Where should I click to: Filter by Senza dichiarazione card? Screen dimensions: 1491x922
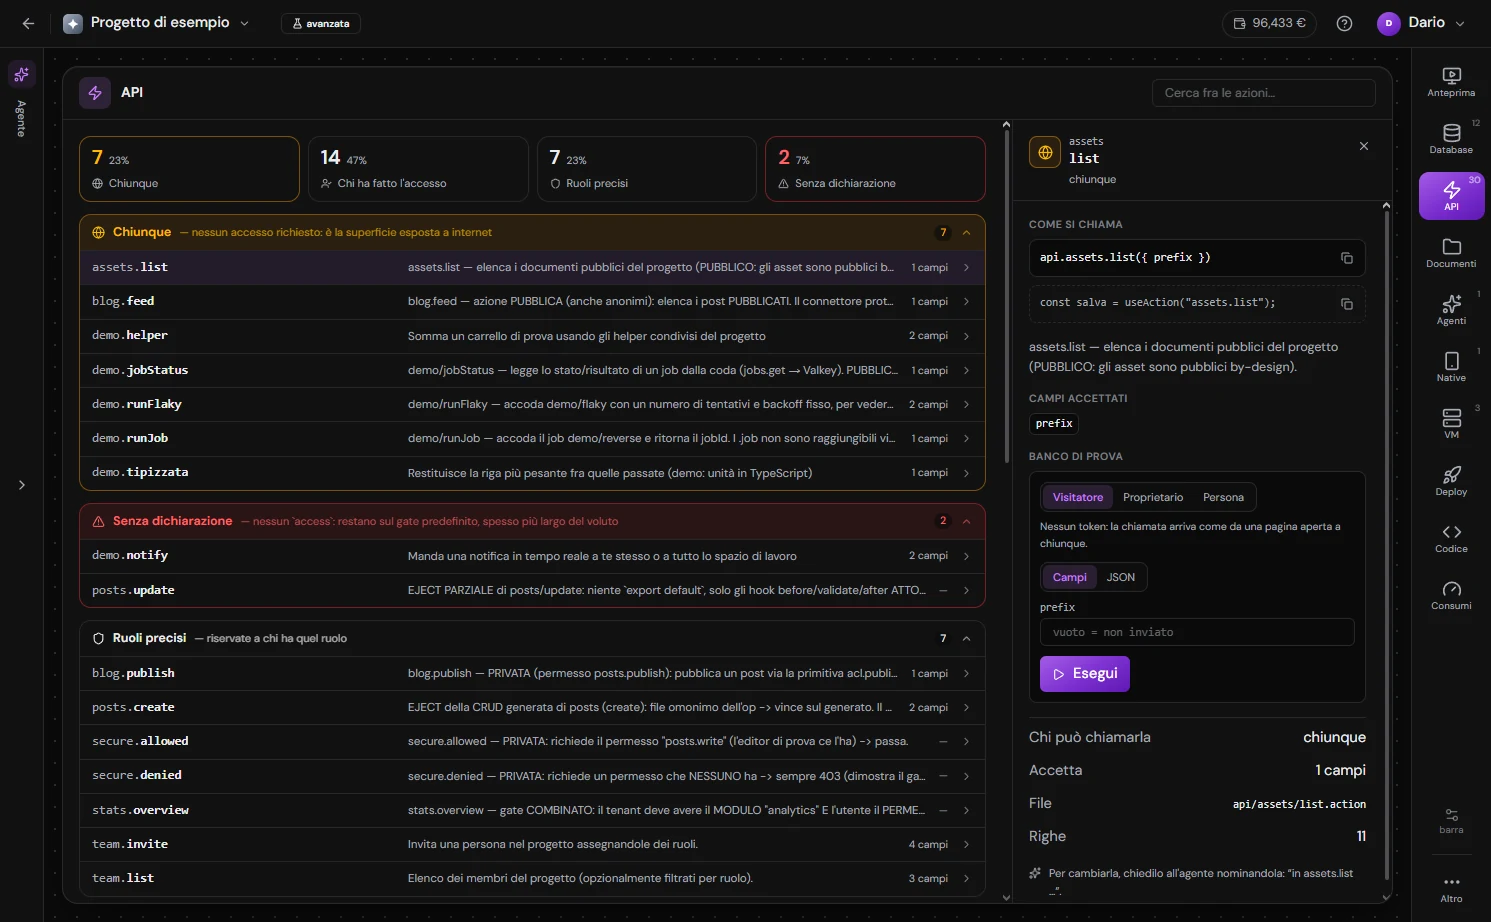point(875,169)
